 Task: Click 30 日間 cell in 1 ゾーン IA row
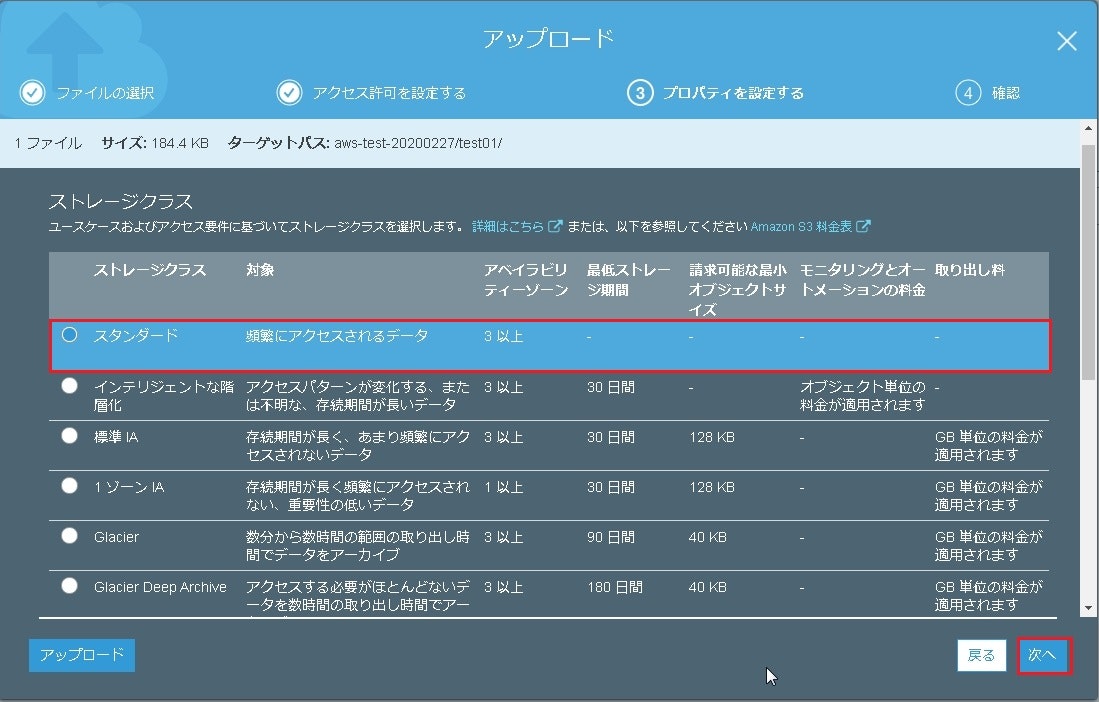(611, 487)
